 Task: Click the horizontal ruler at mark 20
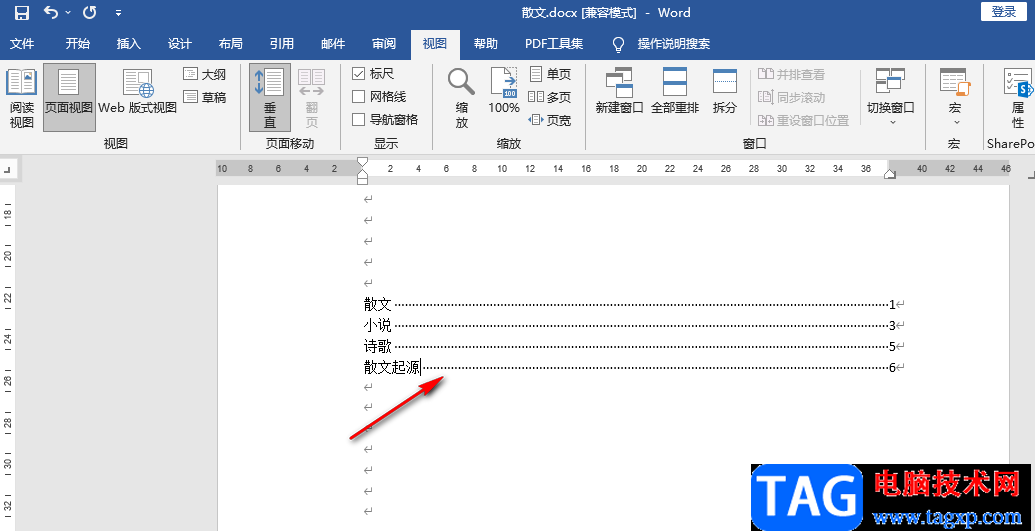pos(642,169)
